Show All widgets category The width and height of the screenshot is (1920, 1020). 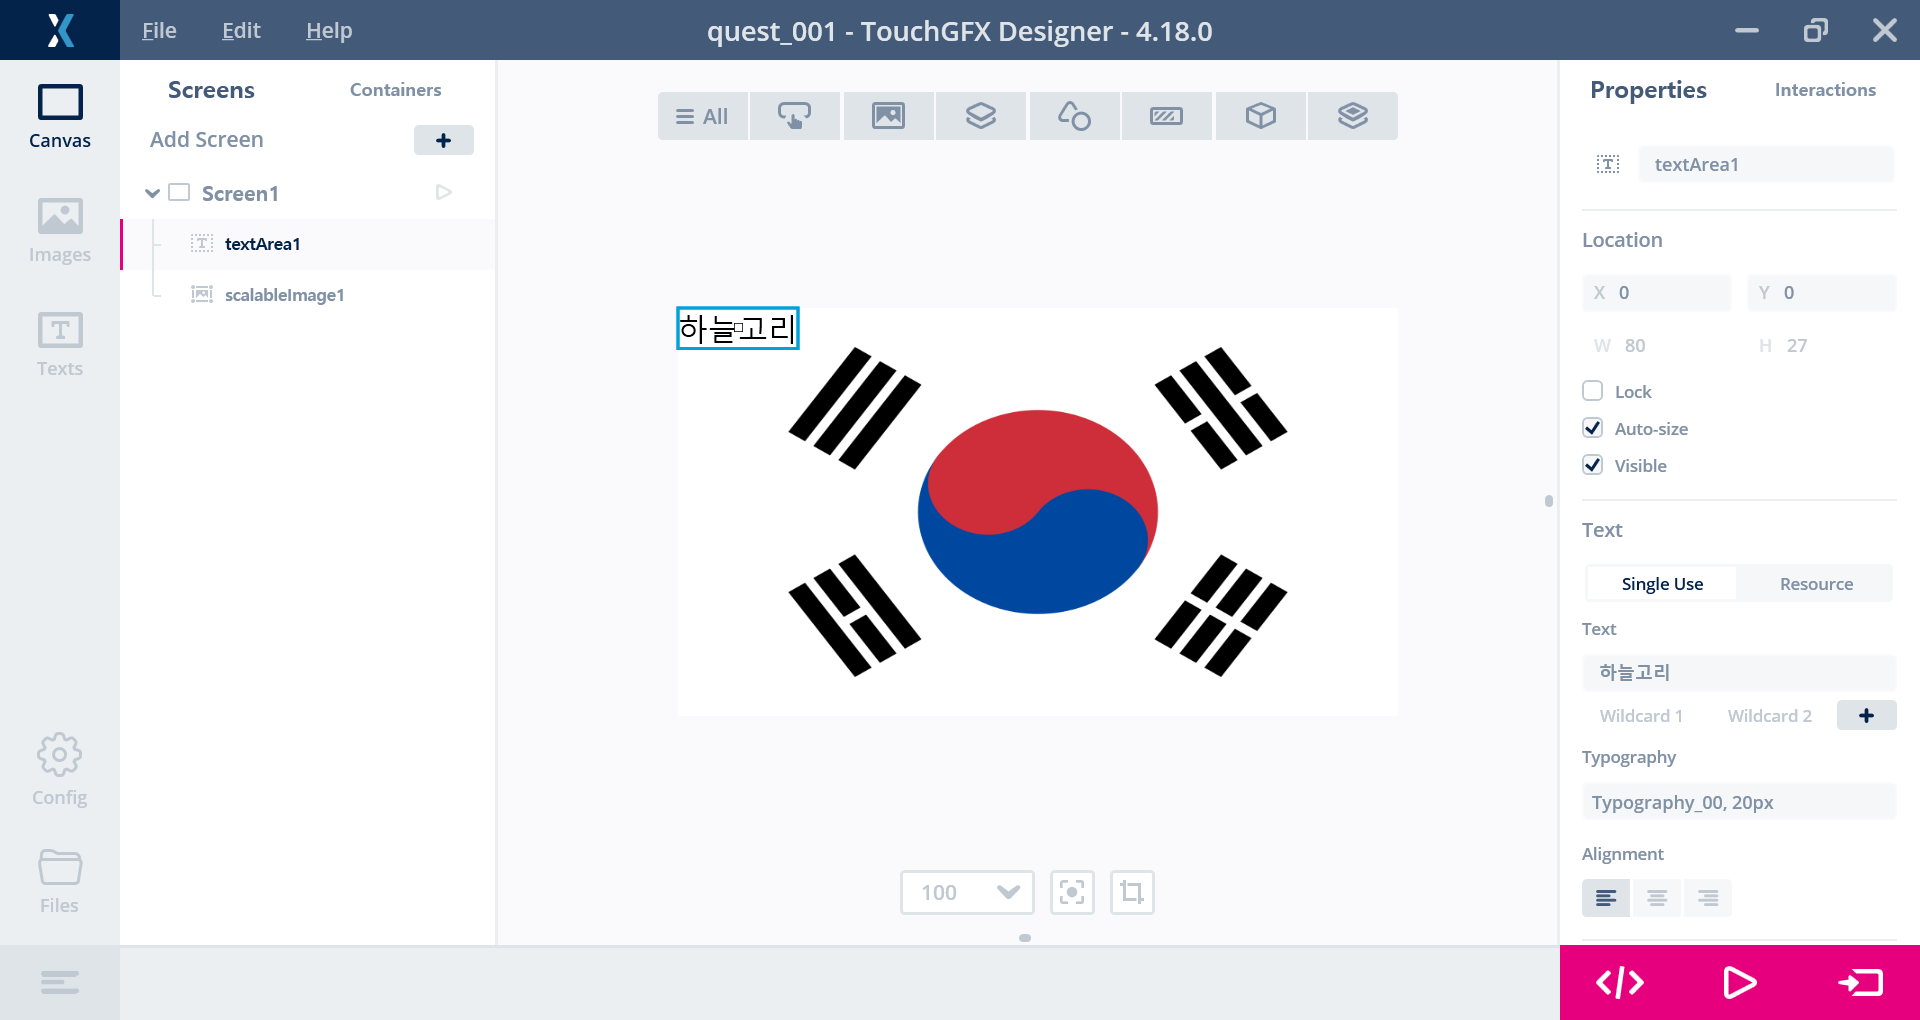coord(702,116)
